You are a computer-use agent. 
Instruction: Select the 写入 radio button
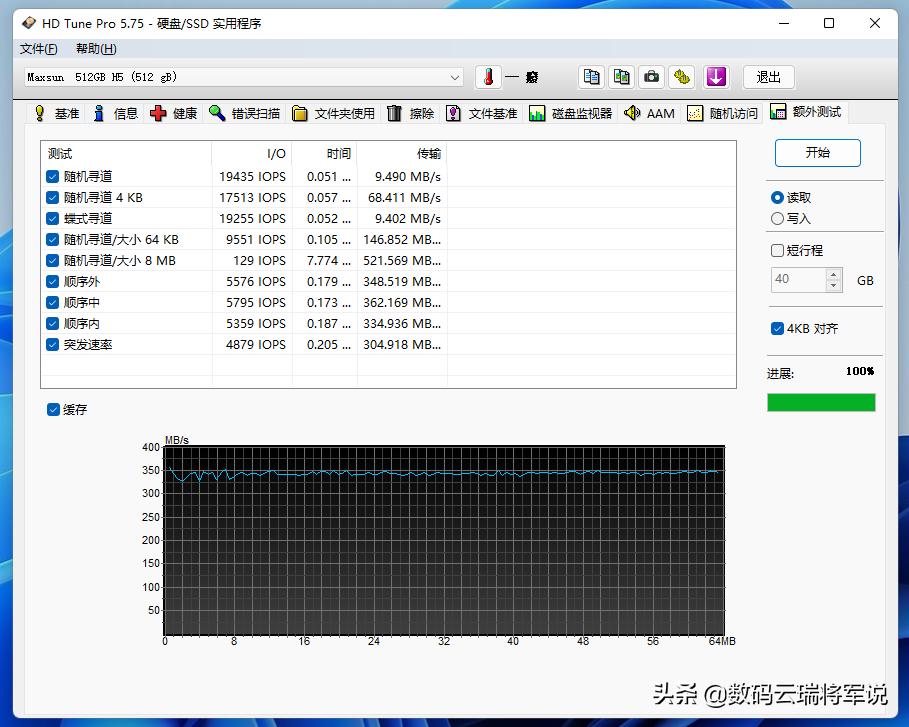click(777, 218)
